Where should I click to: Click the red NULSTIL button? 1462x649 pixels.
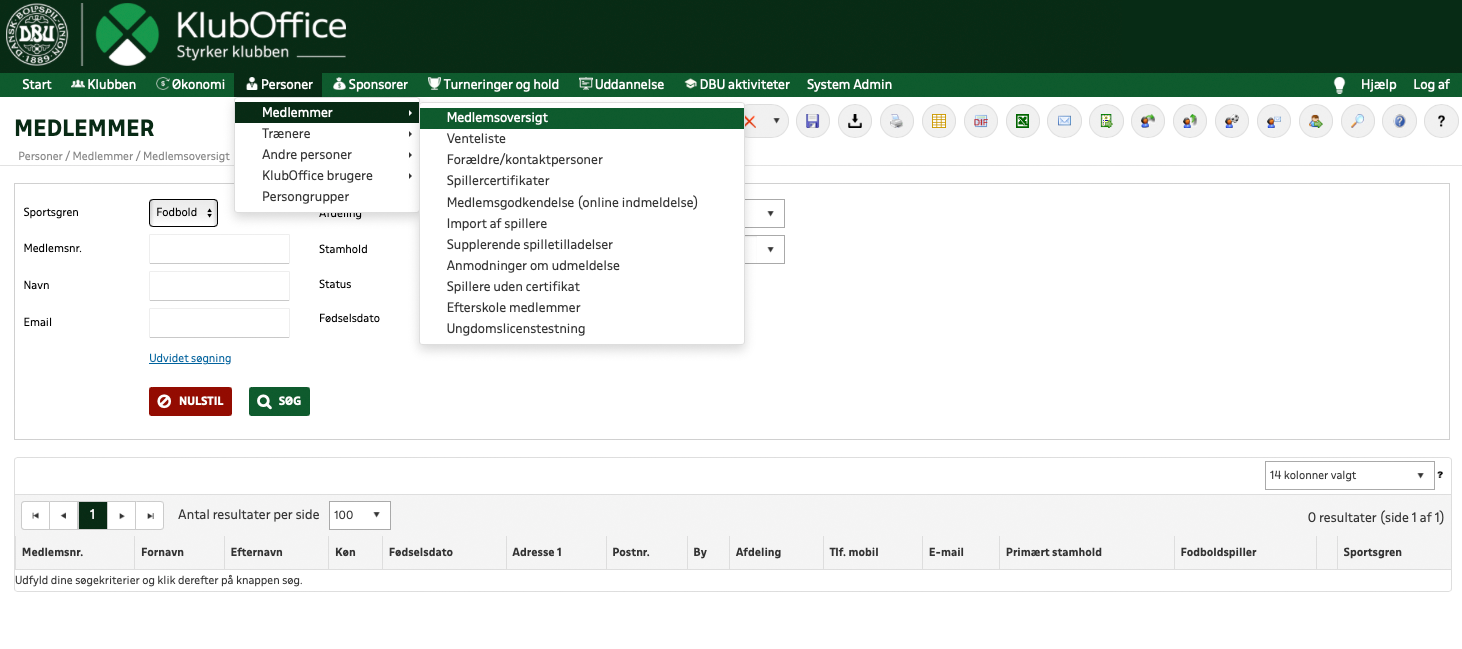[x=190, y=401]
